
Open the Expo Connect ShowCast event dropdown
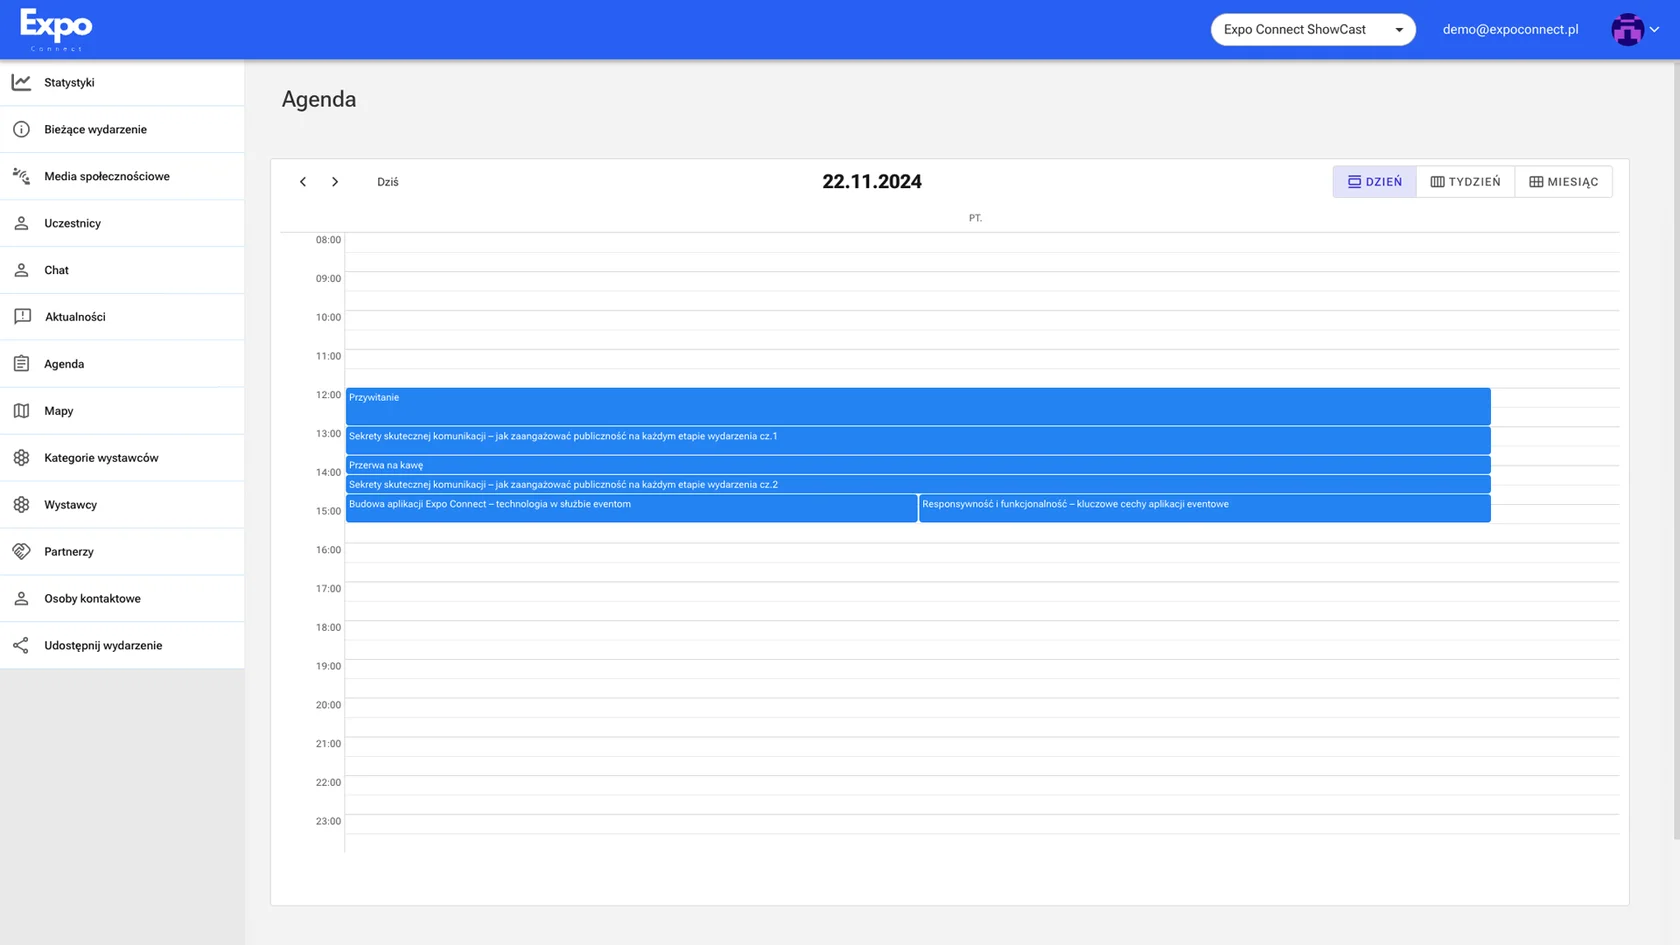pos(1313,29)
